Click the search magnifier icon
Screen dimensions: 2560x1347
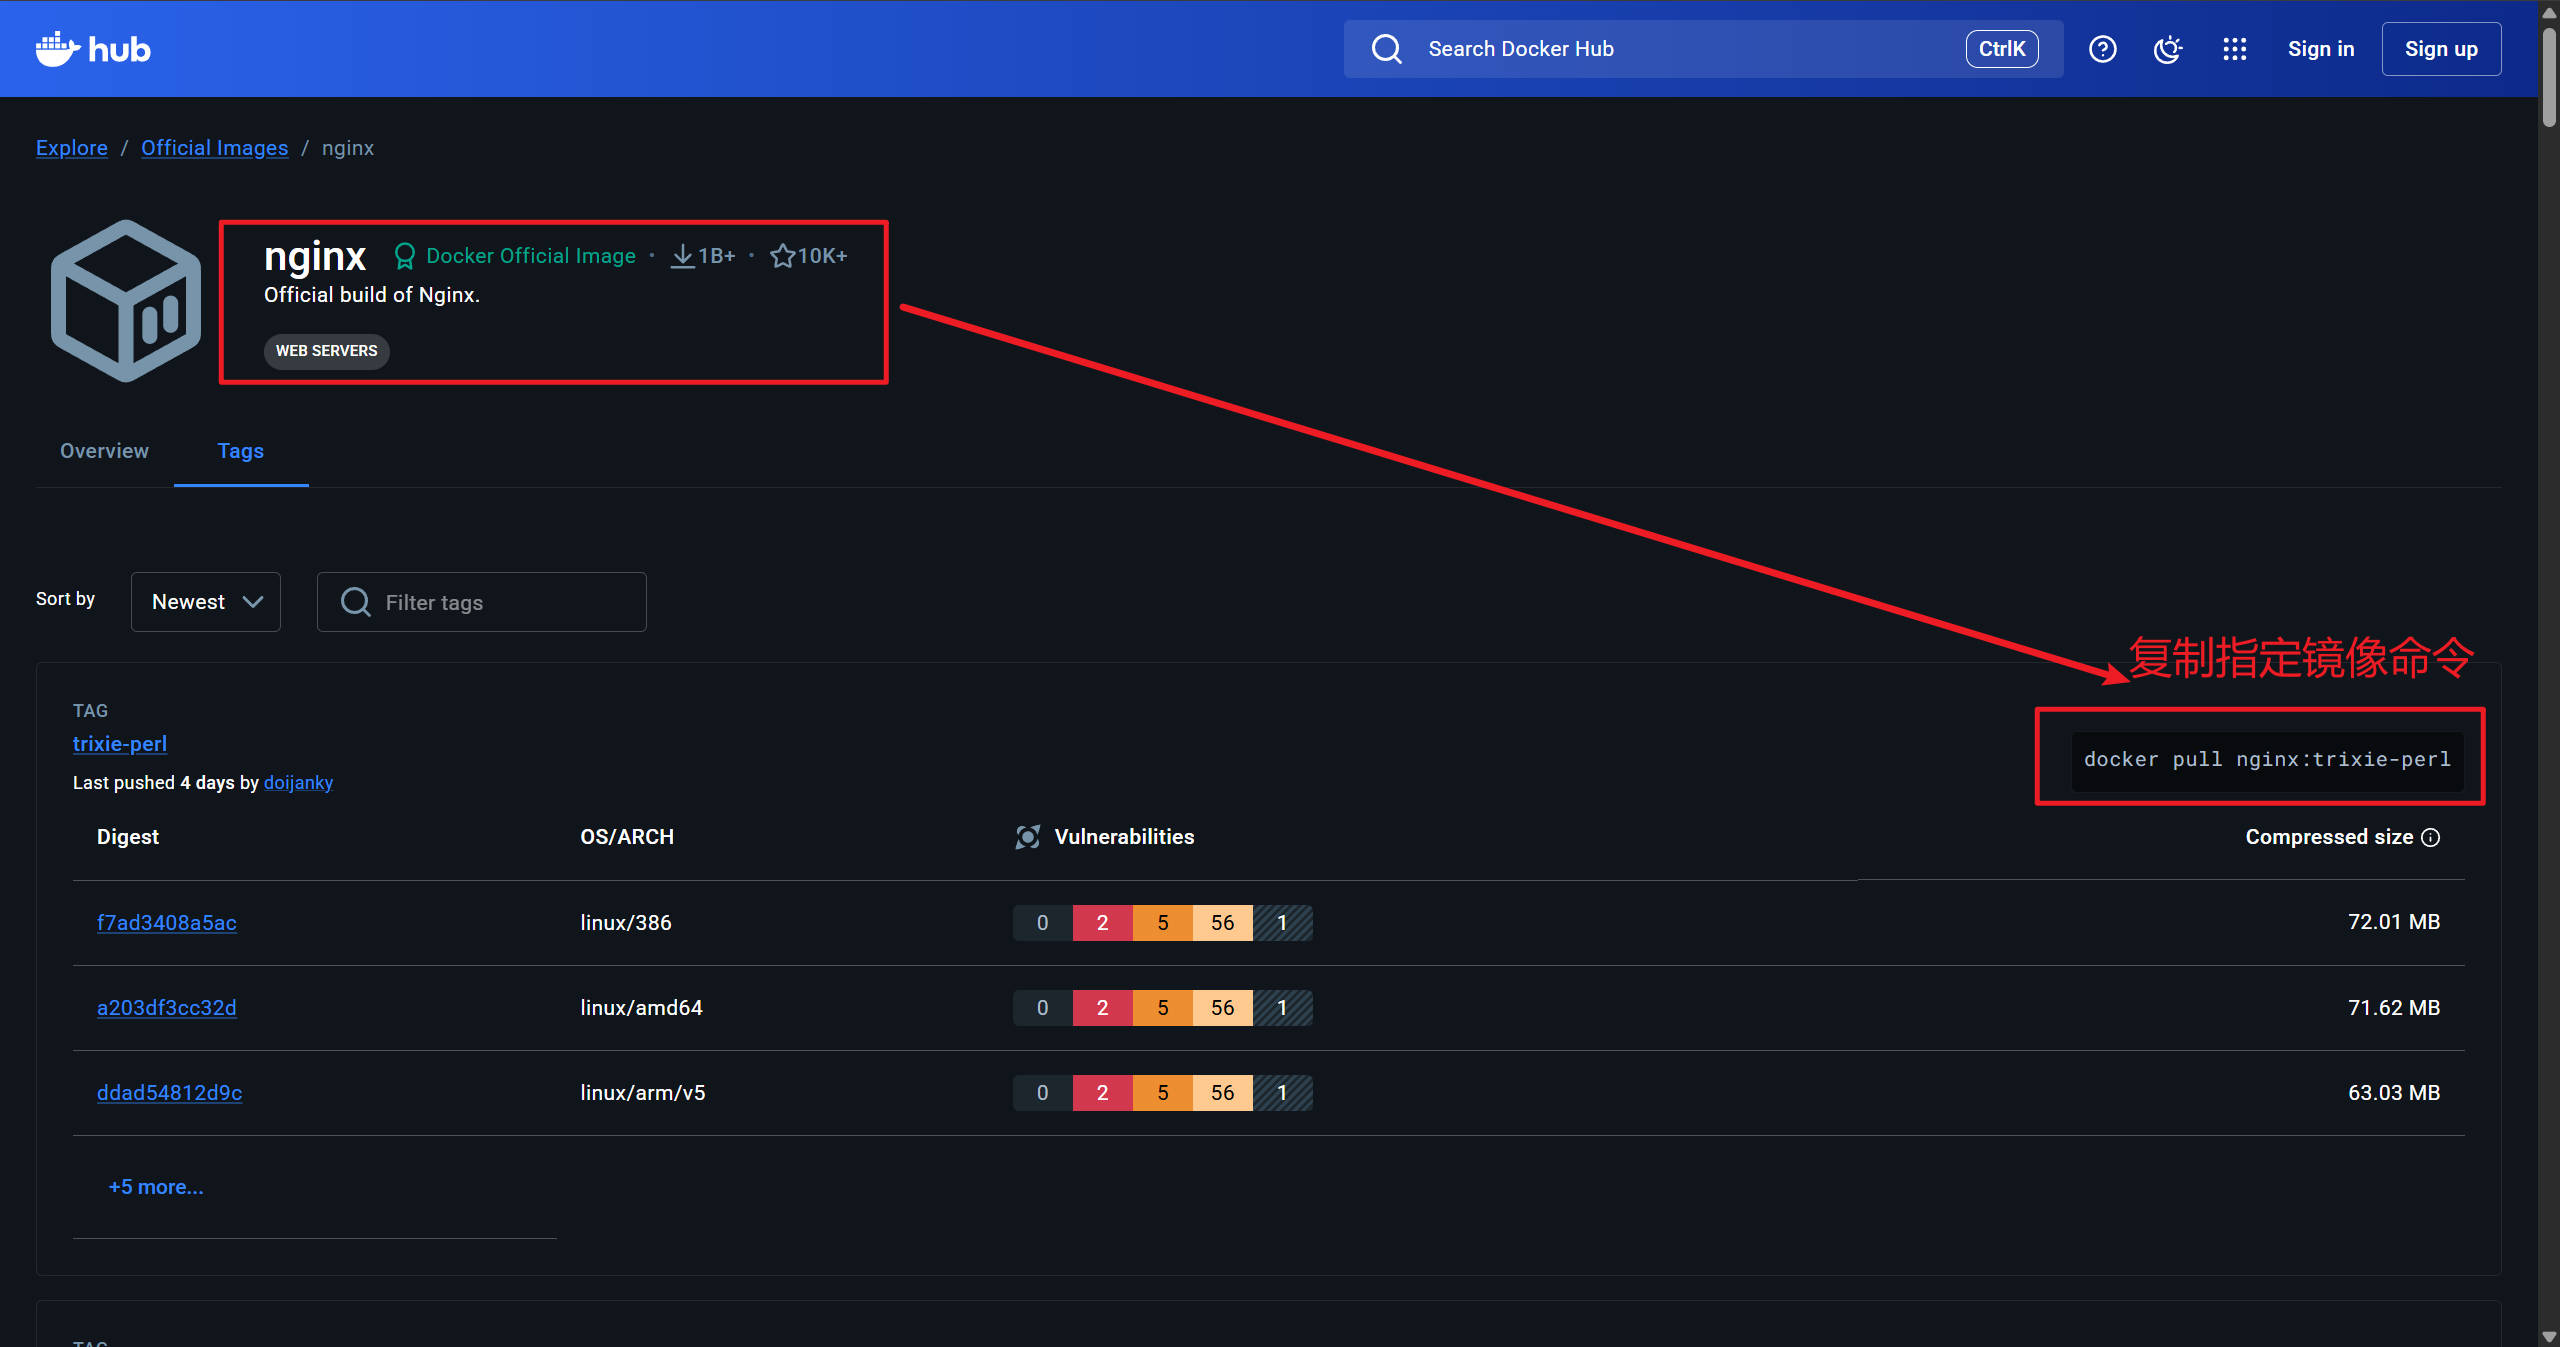pyautogui.click(x=1386, y=49)
